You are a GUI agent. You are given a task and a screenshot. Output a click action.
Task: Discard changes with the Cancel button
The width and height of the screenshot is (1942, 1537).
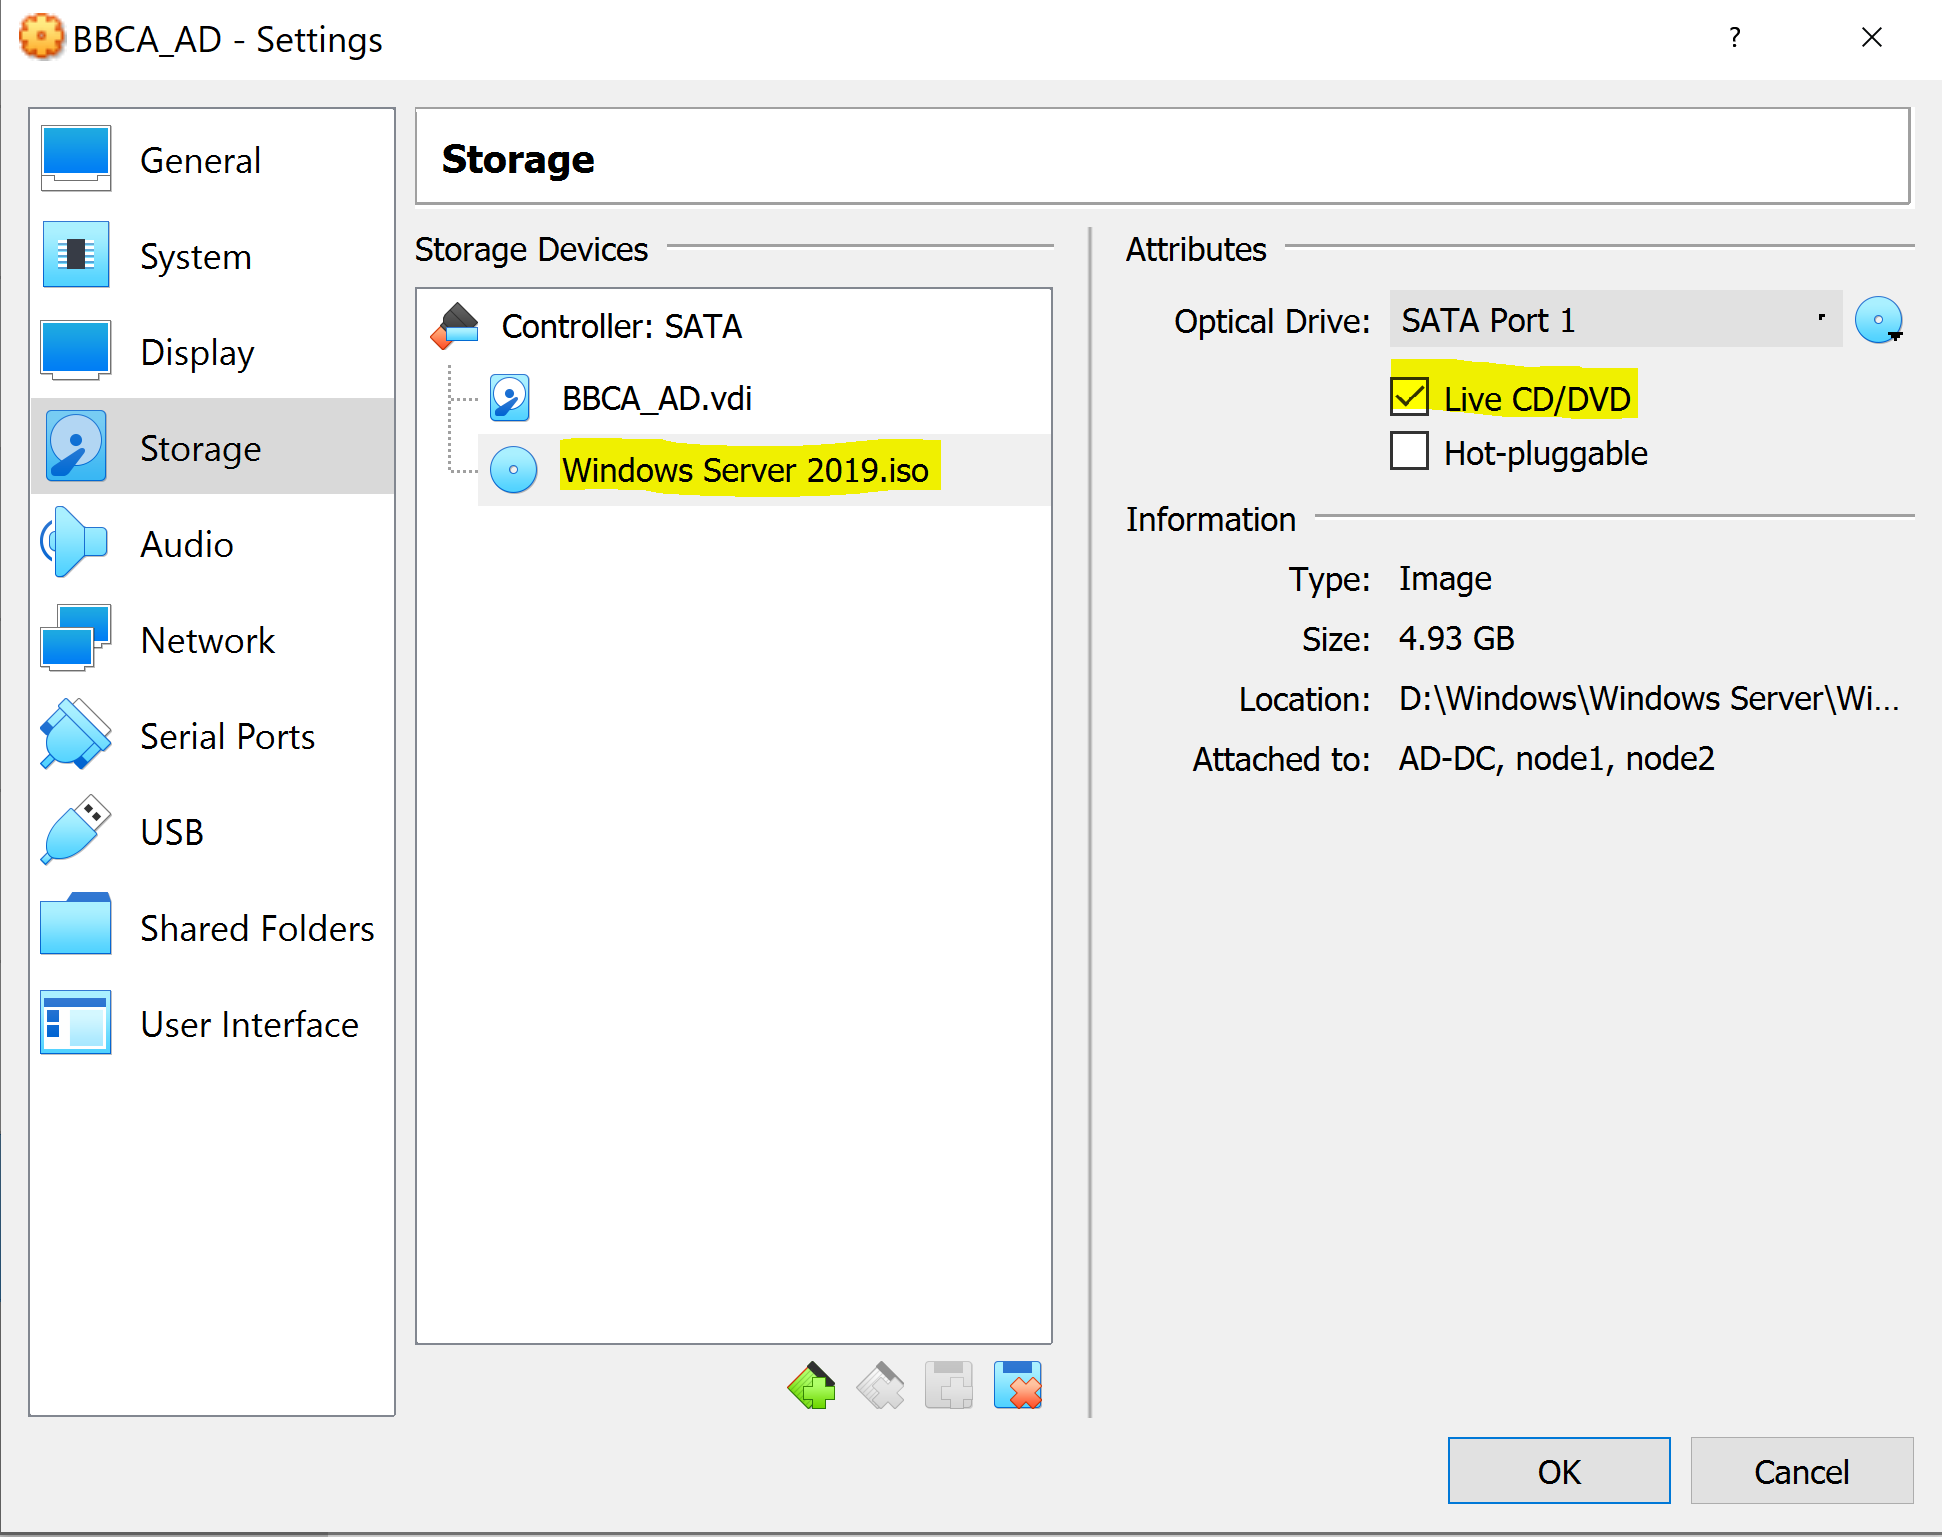click(1801, 1471)
